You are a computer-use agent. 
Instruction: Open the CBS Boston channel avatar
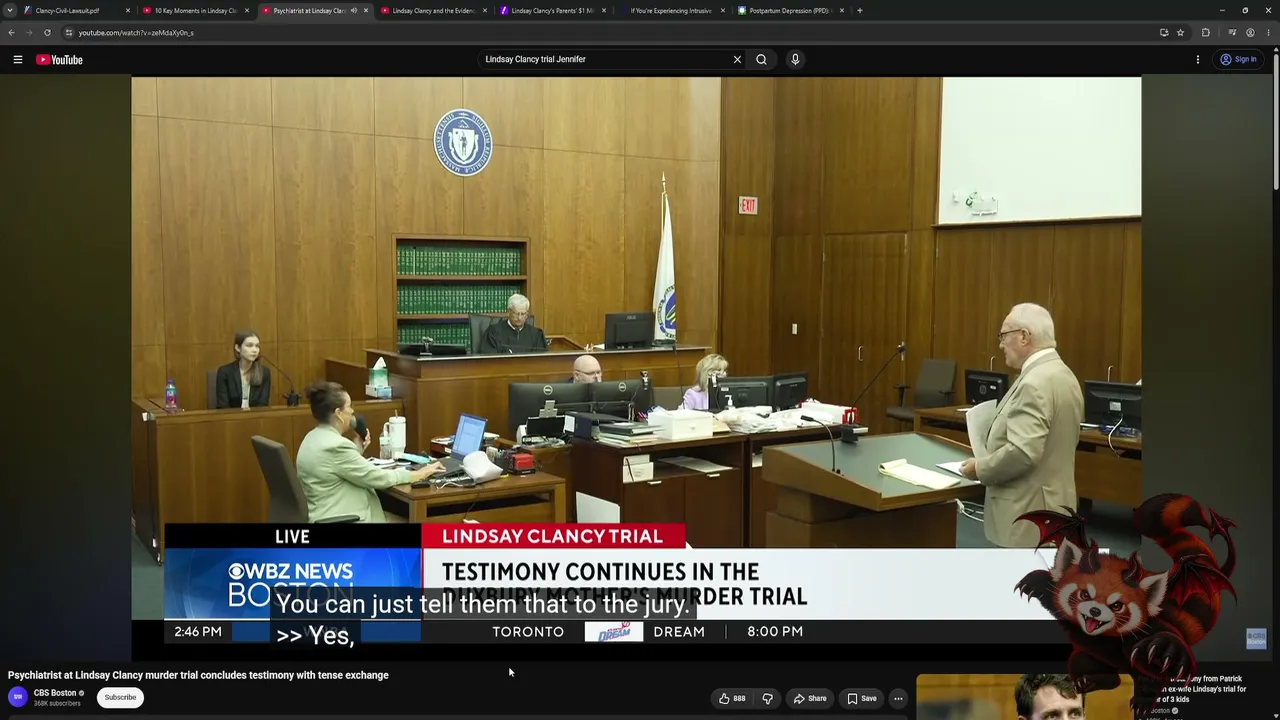click(x=18, y=697)
